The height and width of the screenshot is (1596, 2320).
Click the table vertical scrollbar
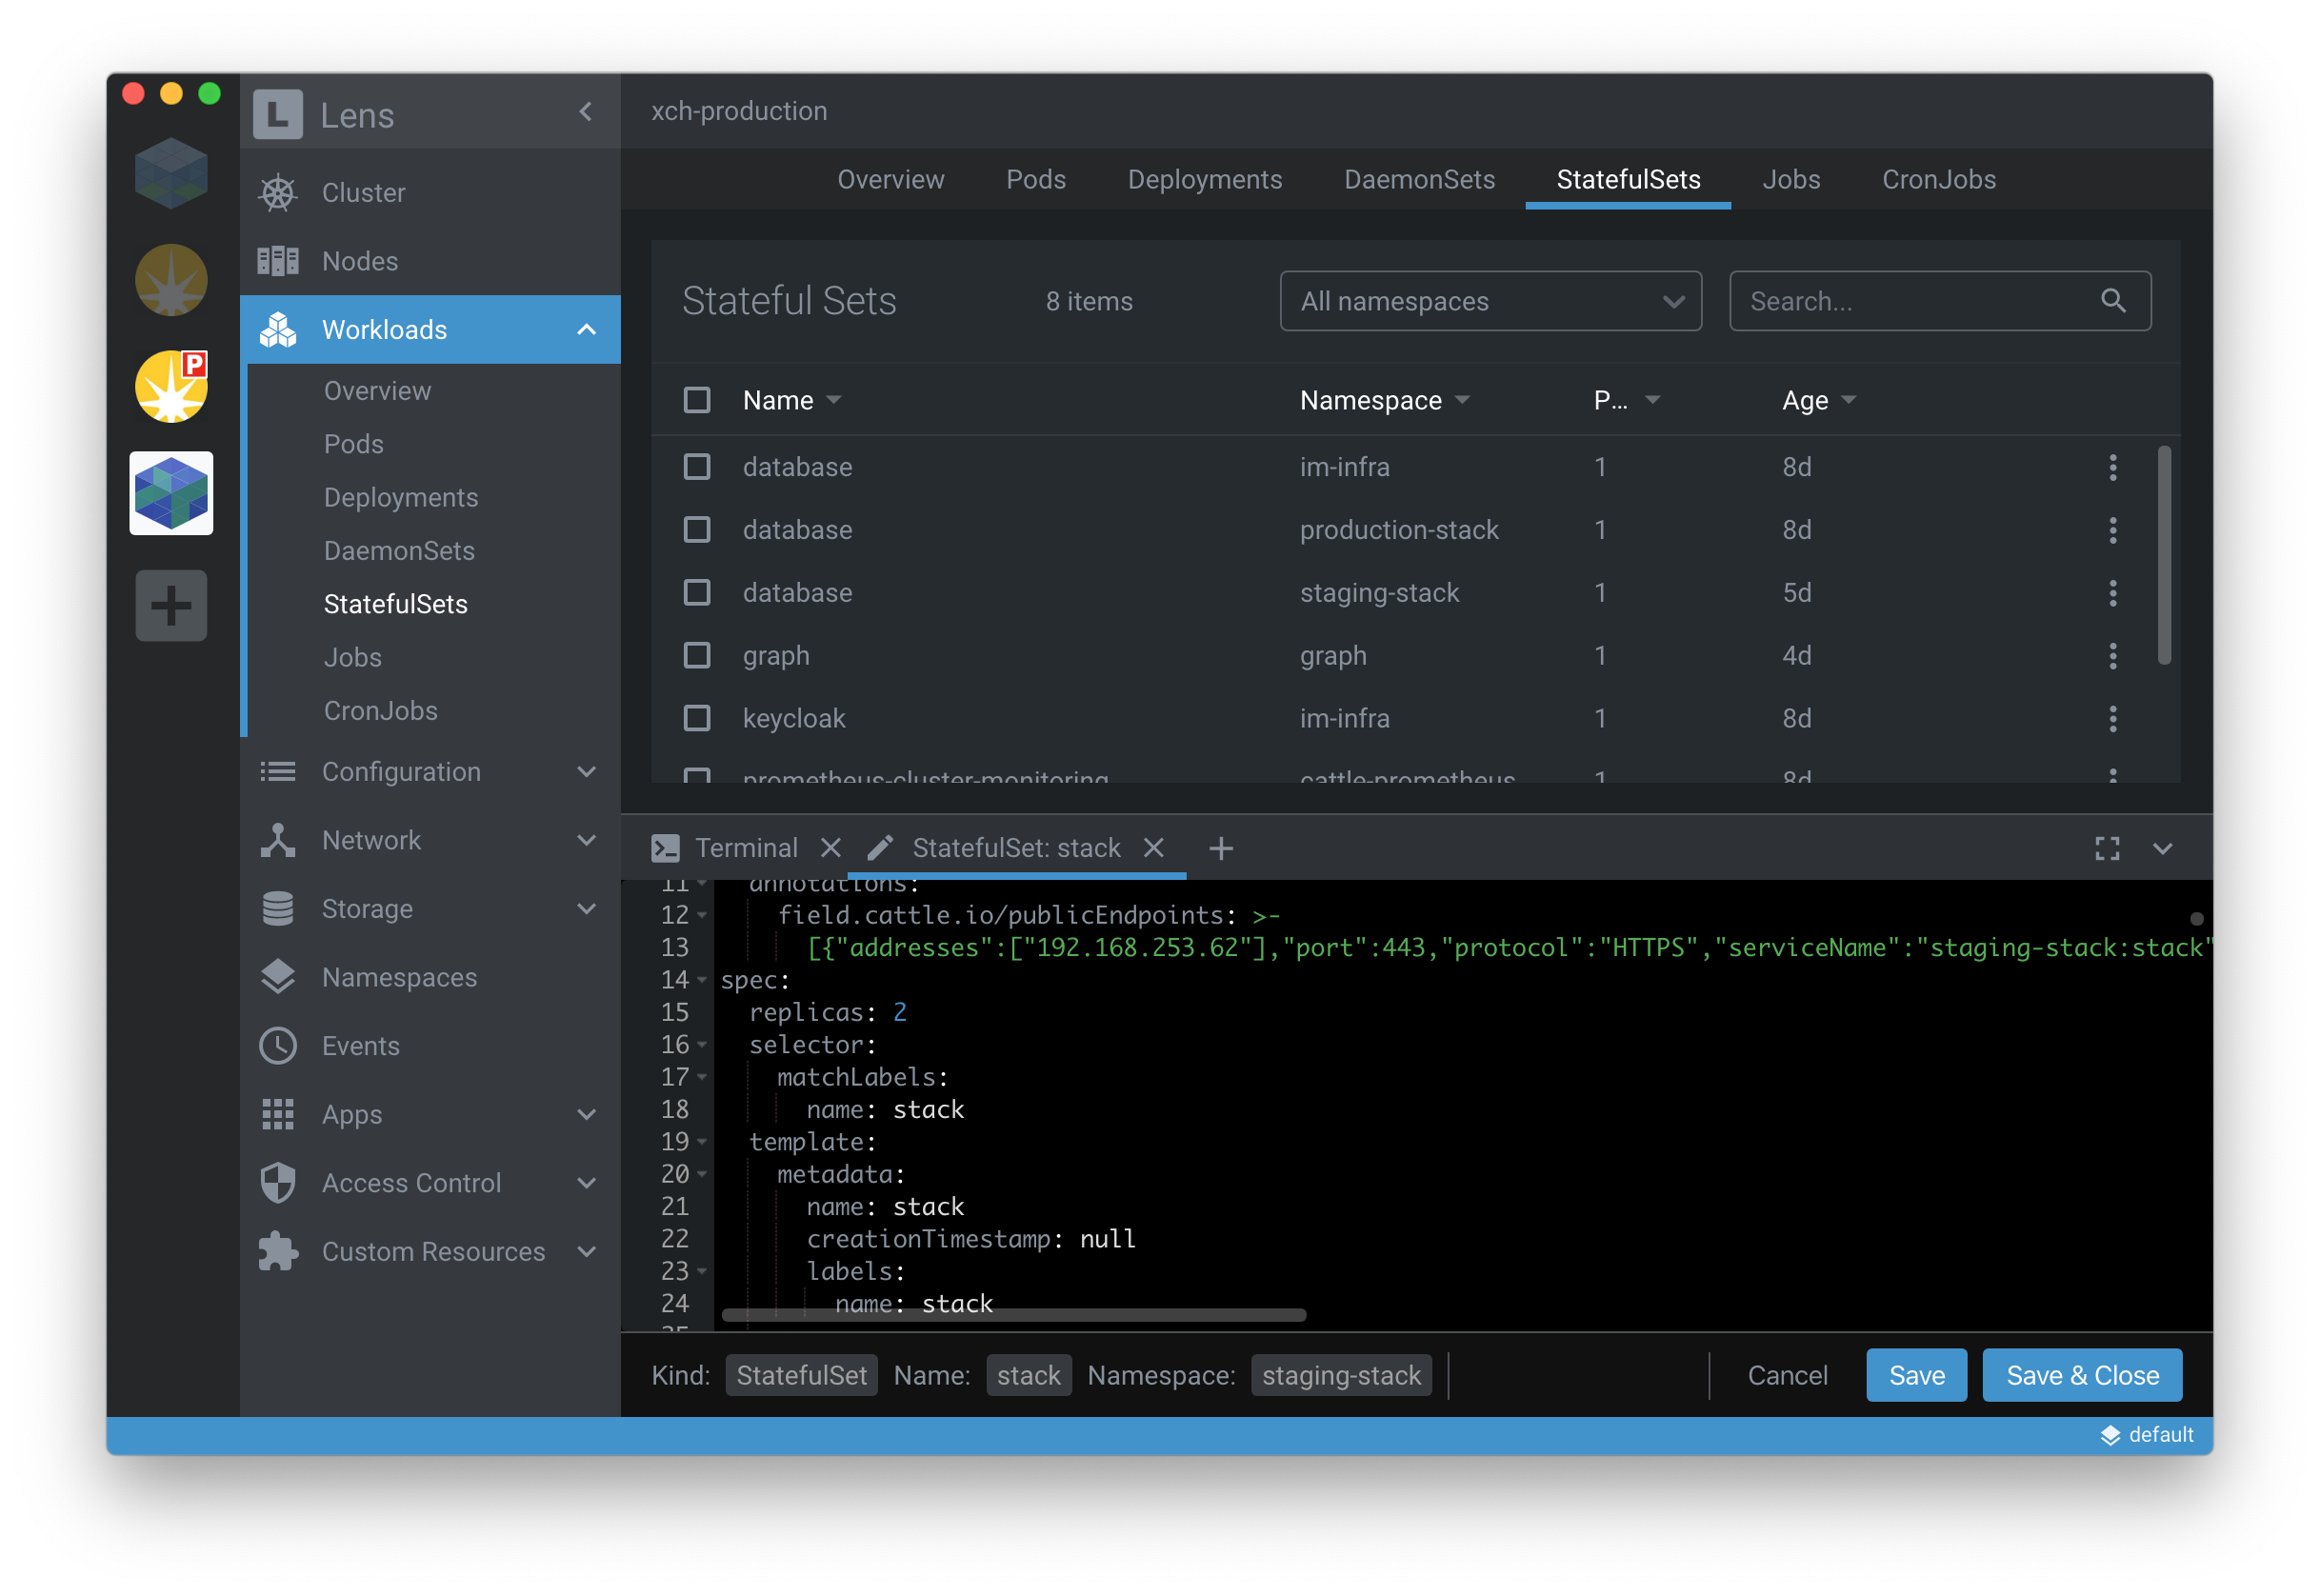2164,555
